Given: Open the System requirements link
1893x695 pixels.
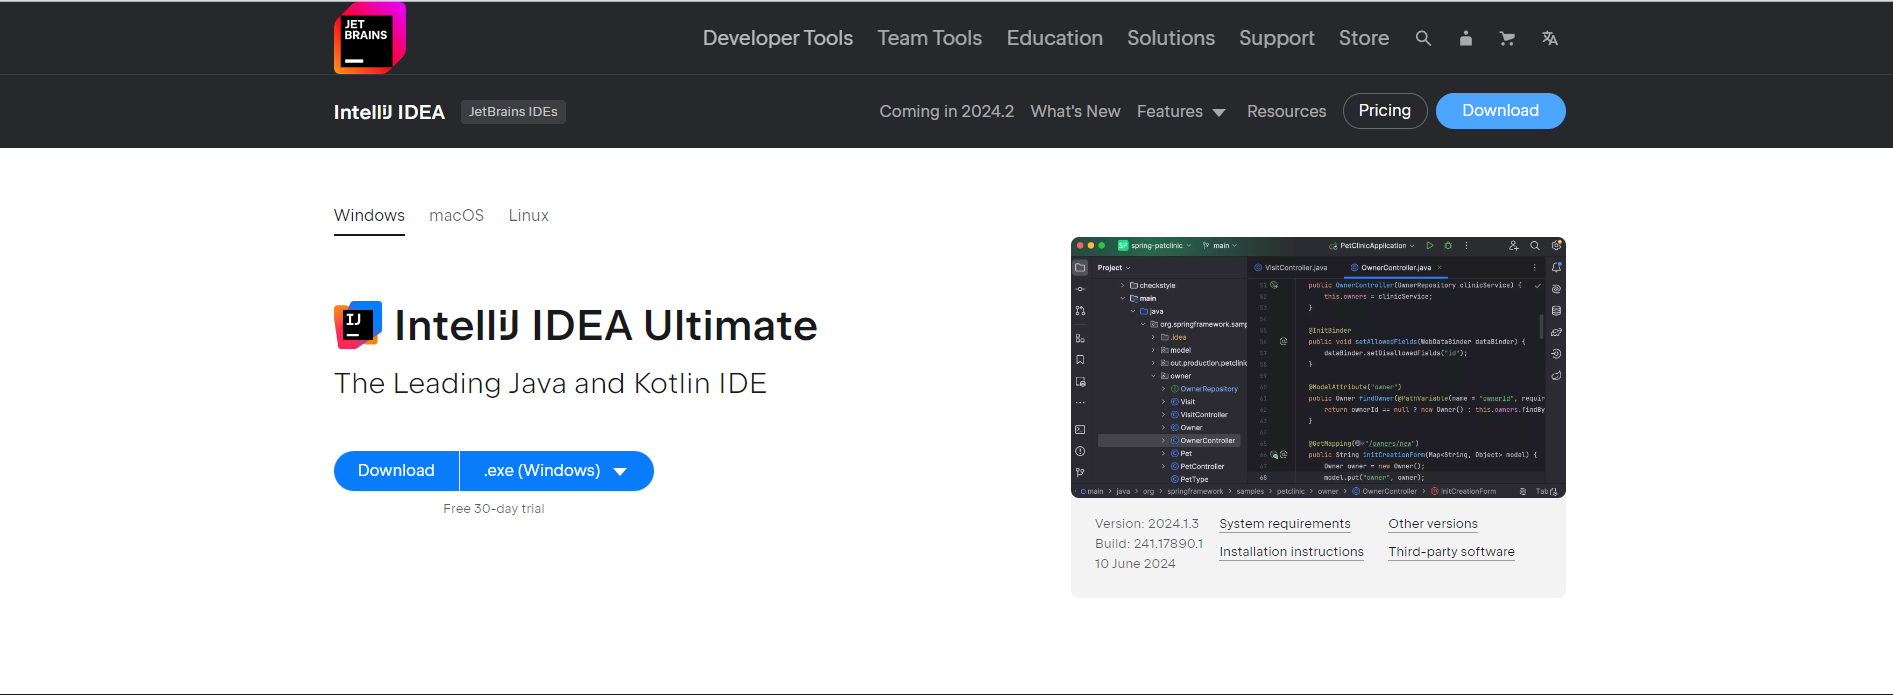Looking at the screenshot, I should coord(1284,524).
